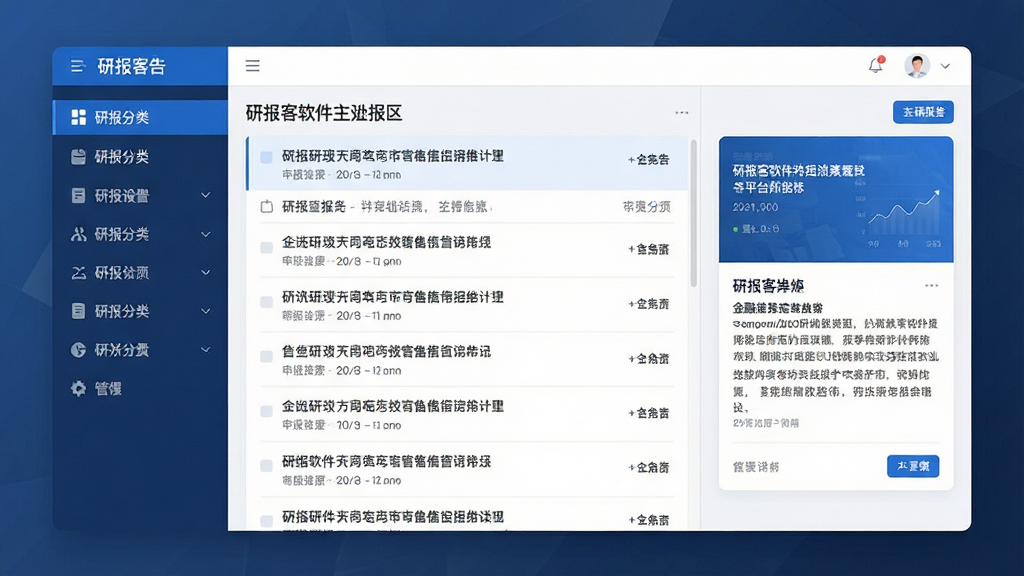Click the plus tag in the row dated 10/9
The image size is (1024, 576).
pyautogui.click(x=648, y=413)
